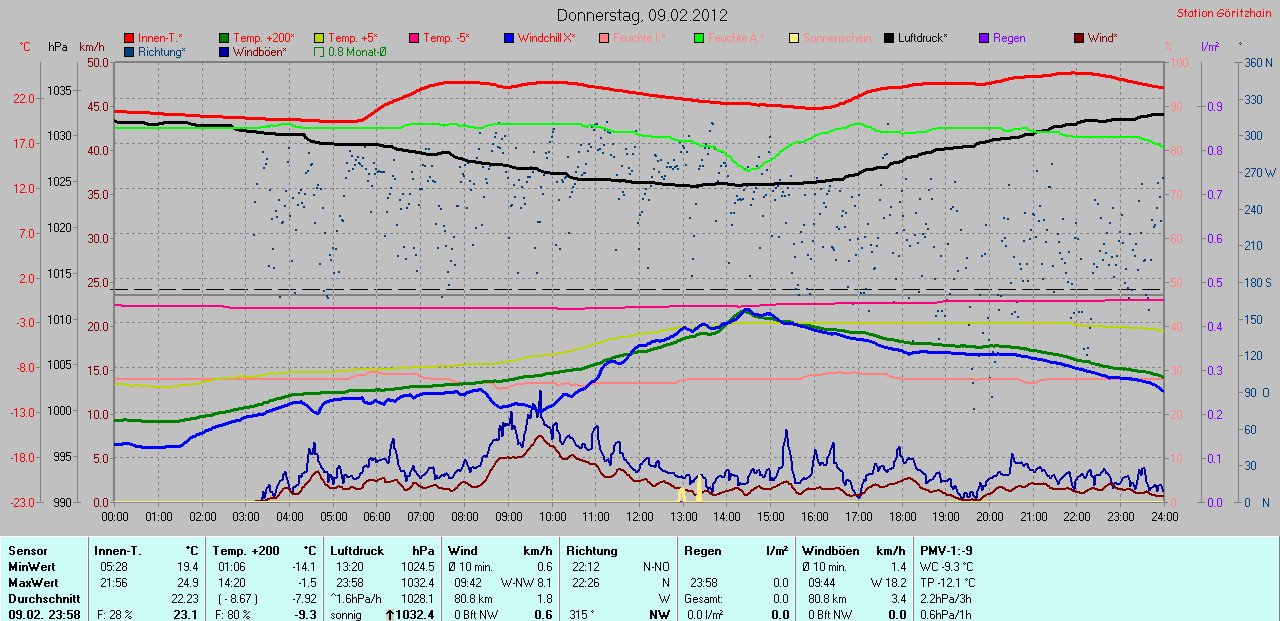Select the Feuchte I.* legend label
1284x621 pixels.
pyautogui.click(x=638, y=38)
